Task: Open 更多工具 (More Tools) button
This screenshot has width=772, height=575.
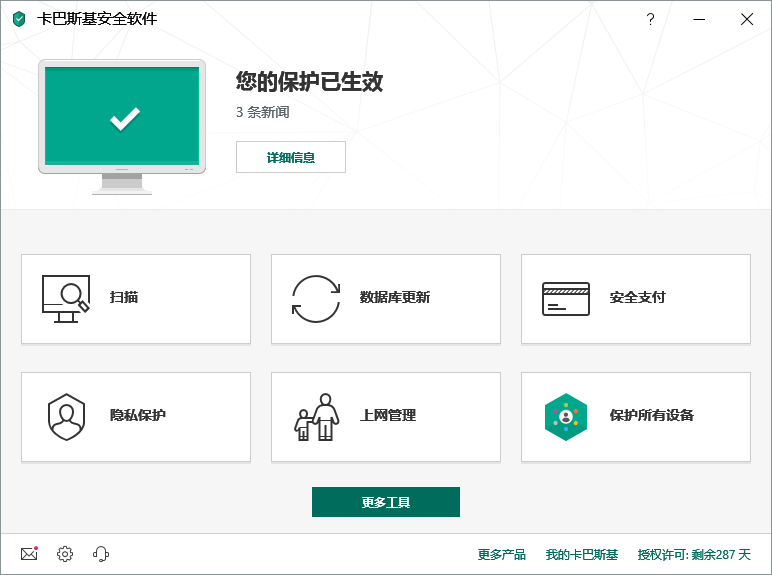Action: [386, 502]
